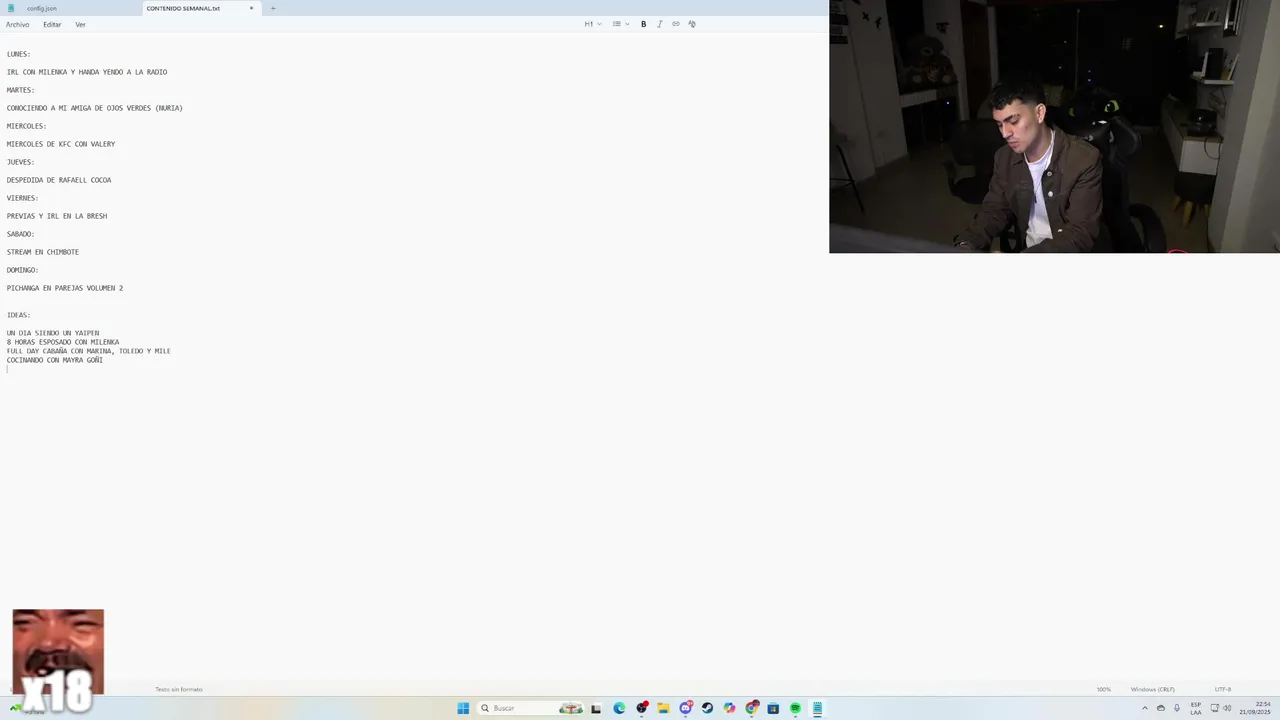Launch Microsoft Edge from the taskbar
1280x720 pixels.
coord(619,708)
